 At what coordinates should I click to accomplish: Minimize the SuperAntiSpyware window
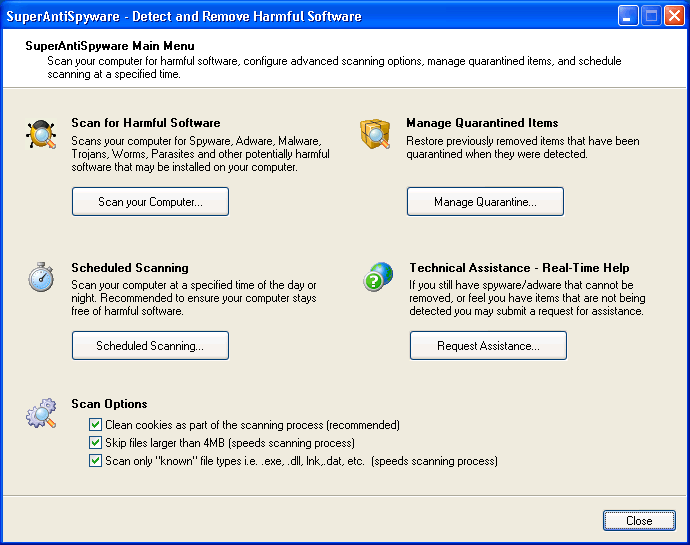(628, 16)
